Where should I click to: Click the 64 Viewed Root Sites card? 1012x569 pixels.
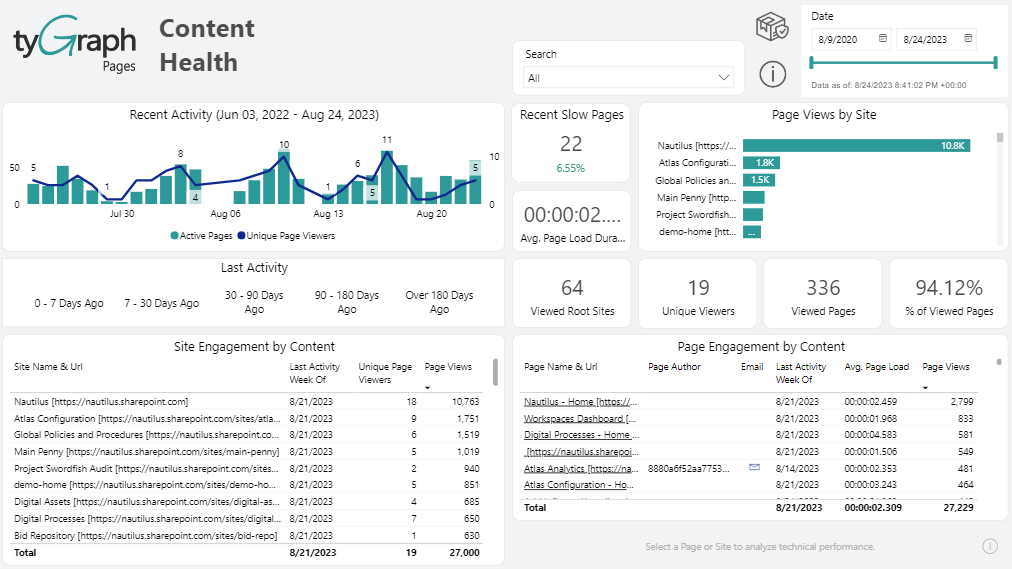click(x=572, y=294)
